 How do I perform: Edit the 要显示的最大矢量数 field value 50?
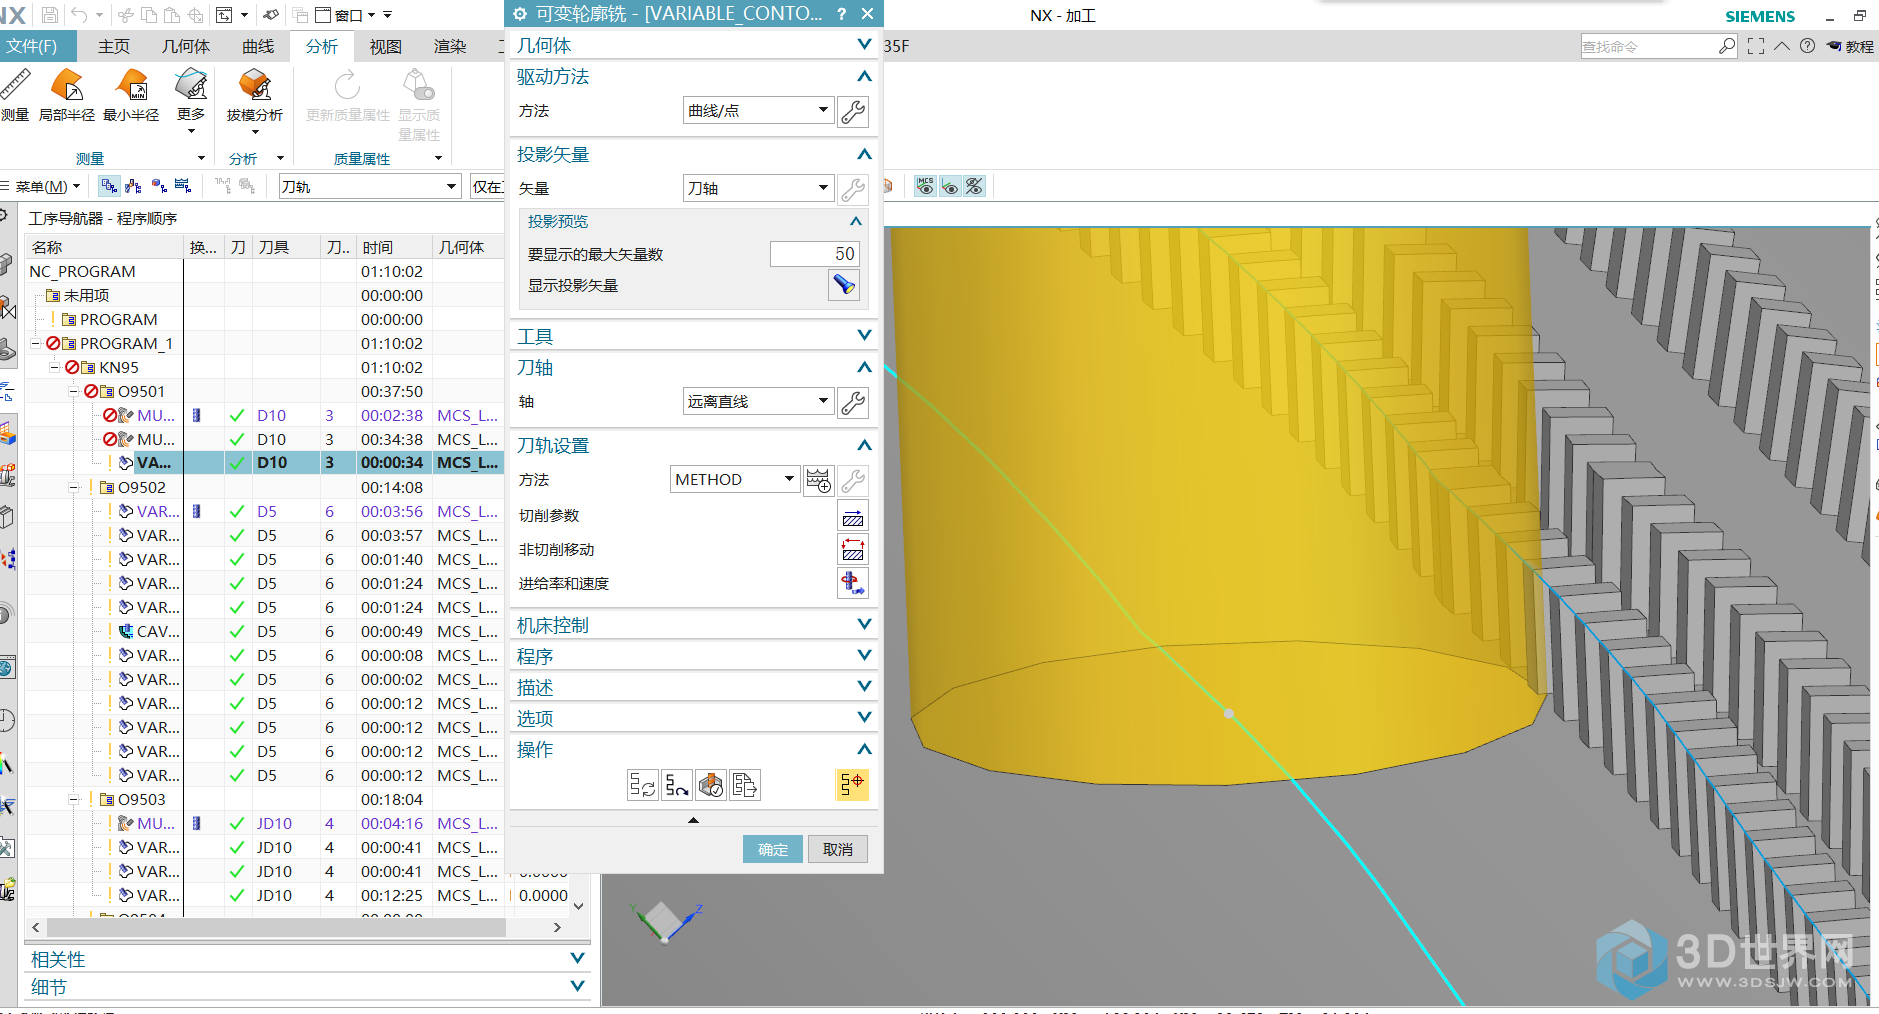[x=815, y=254]
